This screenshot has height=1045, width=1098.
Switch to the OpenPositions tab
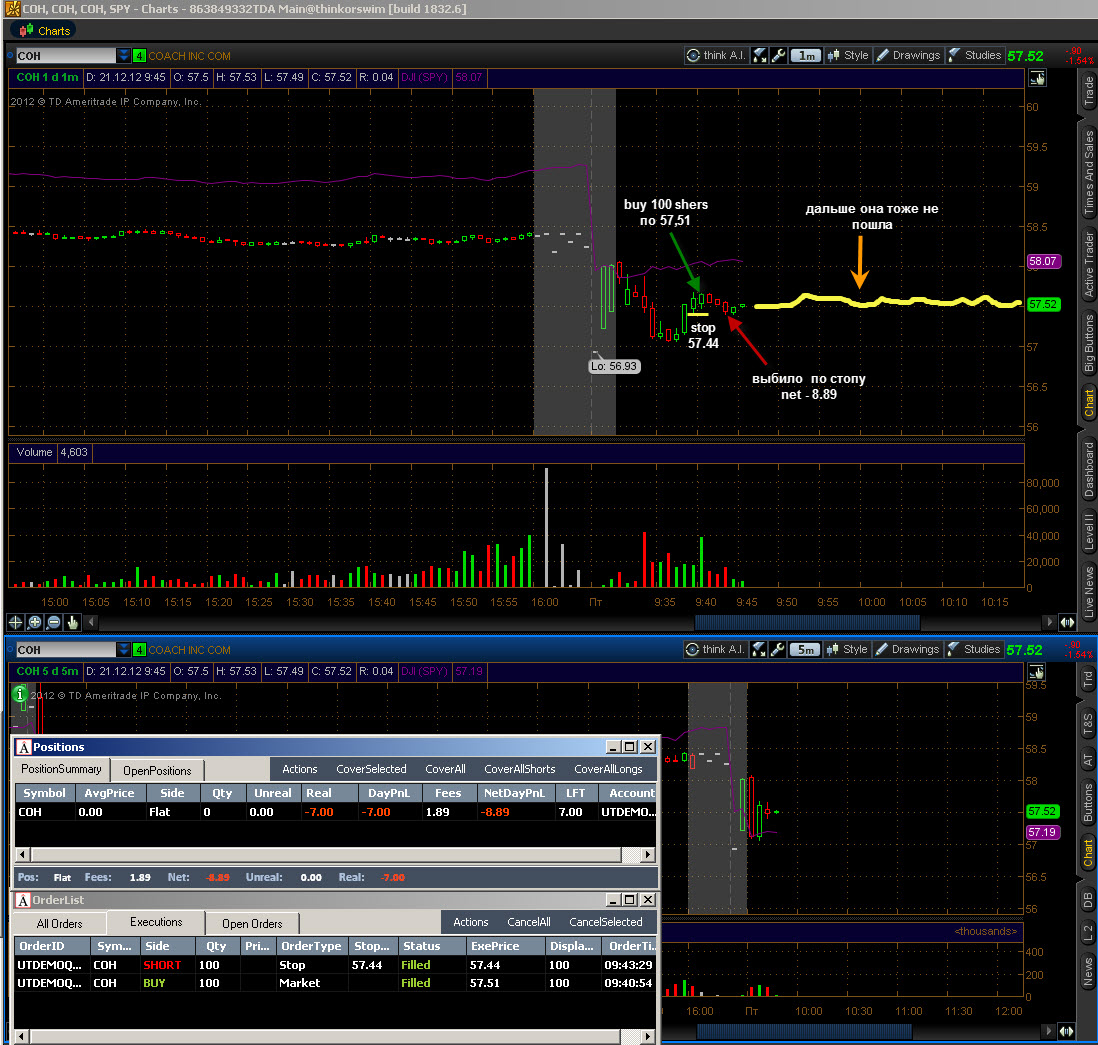(158, 770)
